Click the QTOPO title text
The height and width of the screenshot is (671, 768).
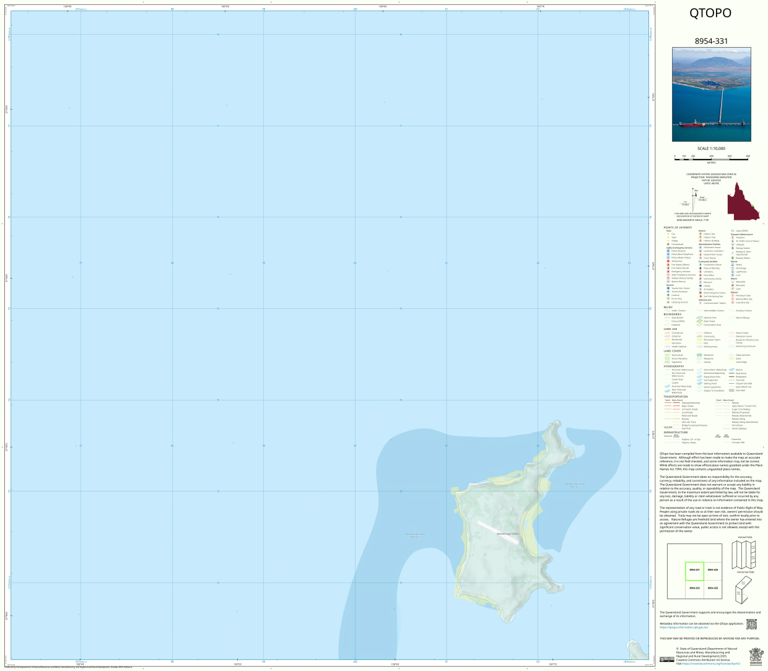tap(710, 13)
